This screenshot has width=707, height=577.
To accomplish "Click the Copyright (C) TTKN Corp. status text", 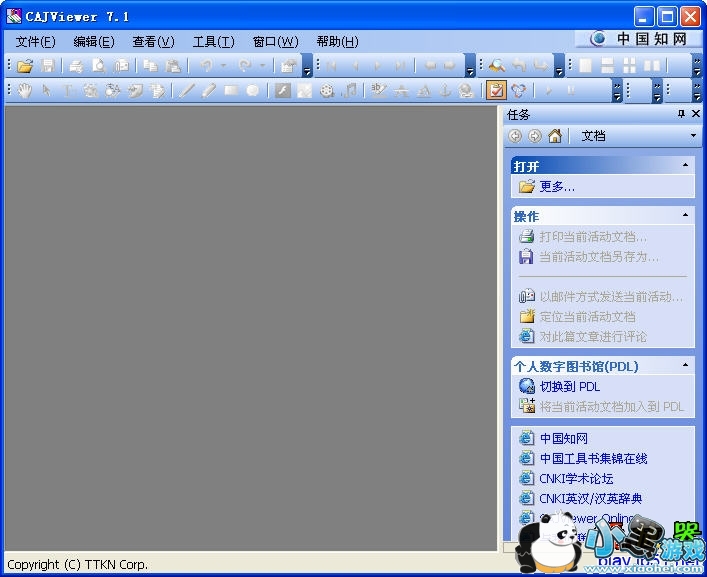I will click(x=78, y=564).
